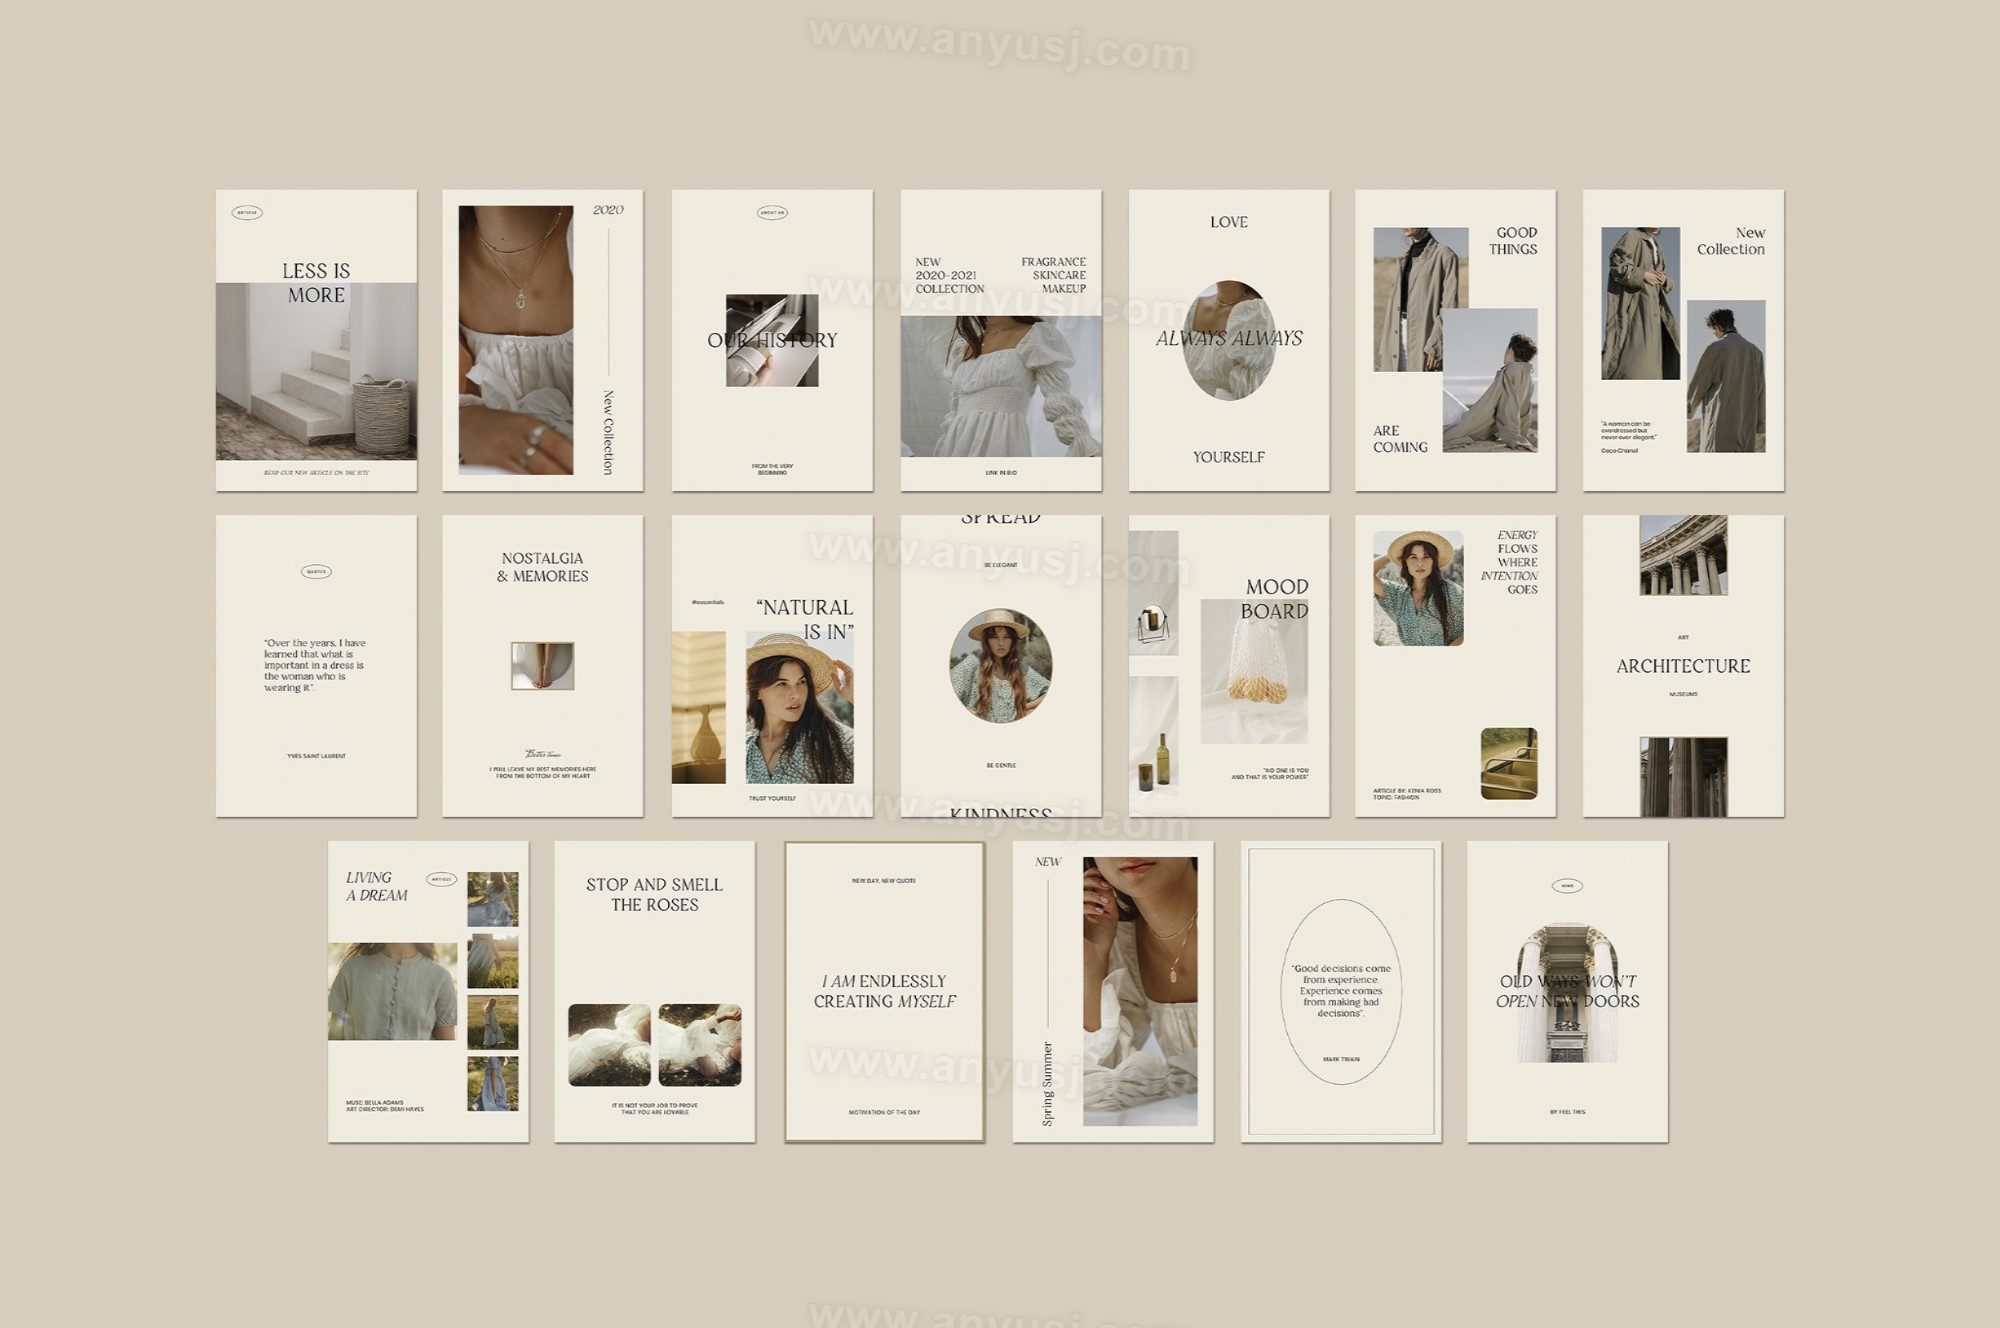Open 'Old Ways Won't Open New Doors' card
Screen dimensions: 2000x1328
click(x=1567, y=992)
